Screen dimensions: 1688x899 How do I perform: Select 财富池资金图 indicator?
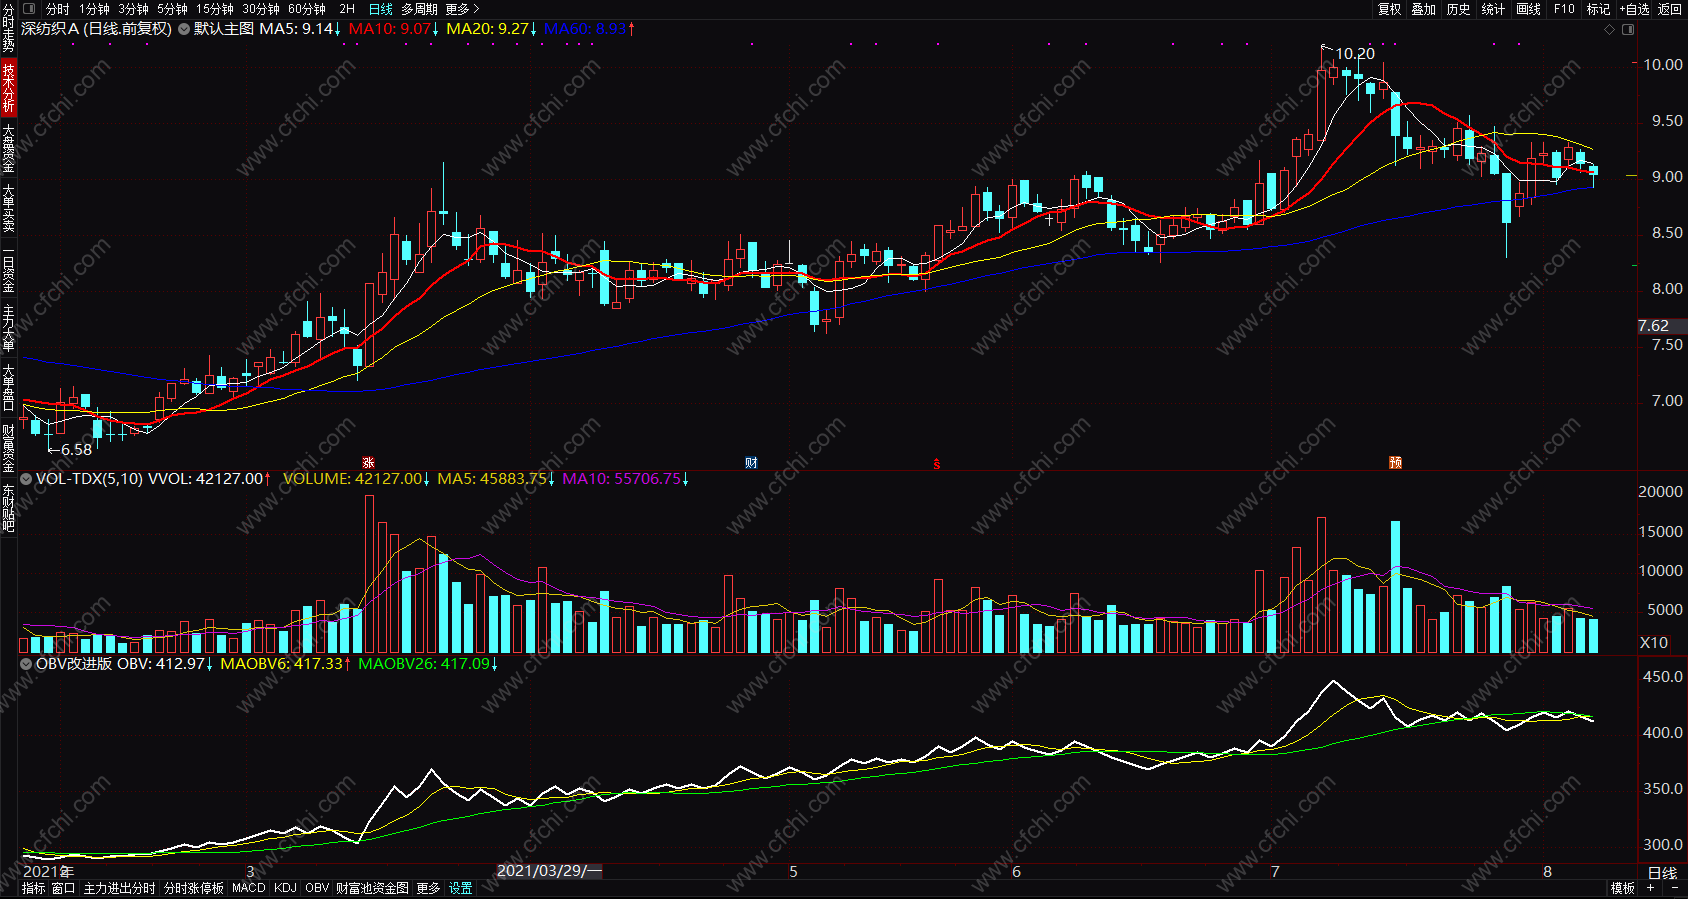372,888
